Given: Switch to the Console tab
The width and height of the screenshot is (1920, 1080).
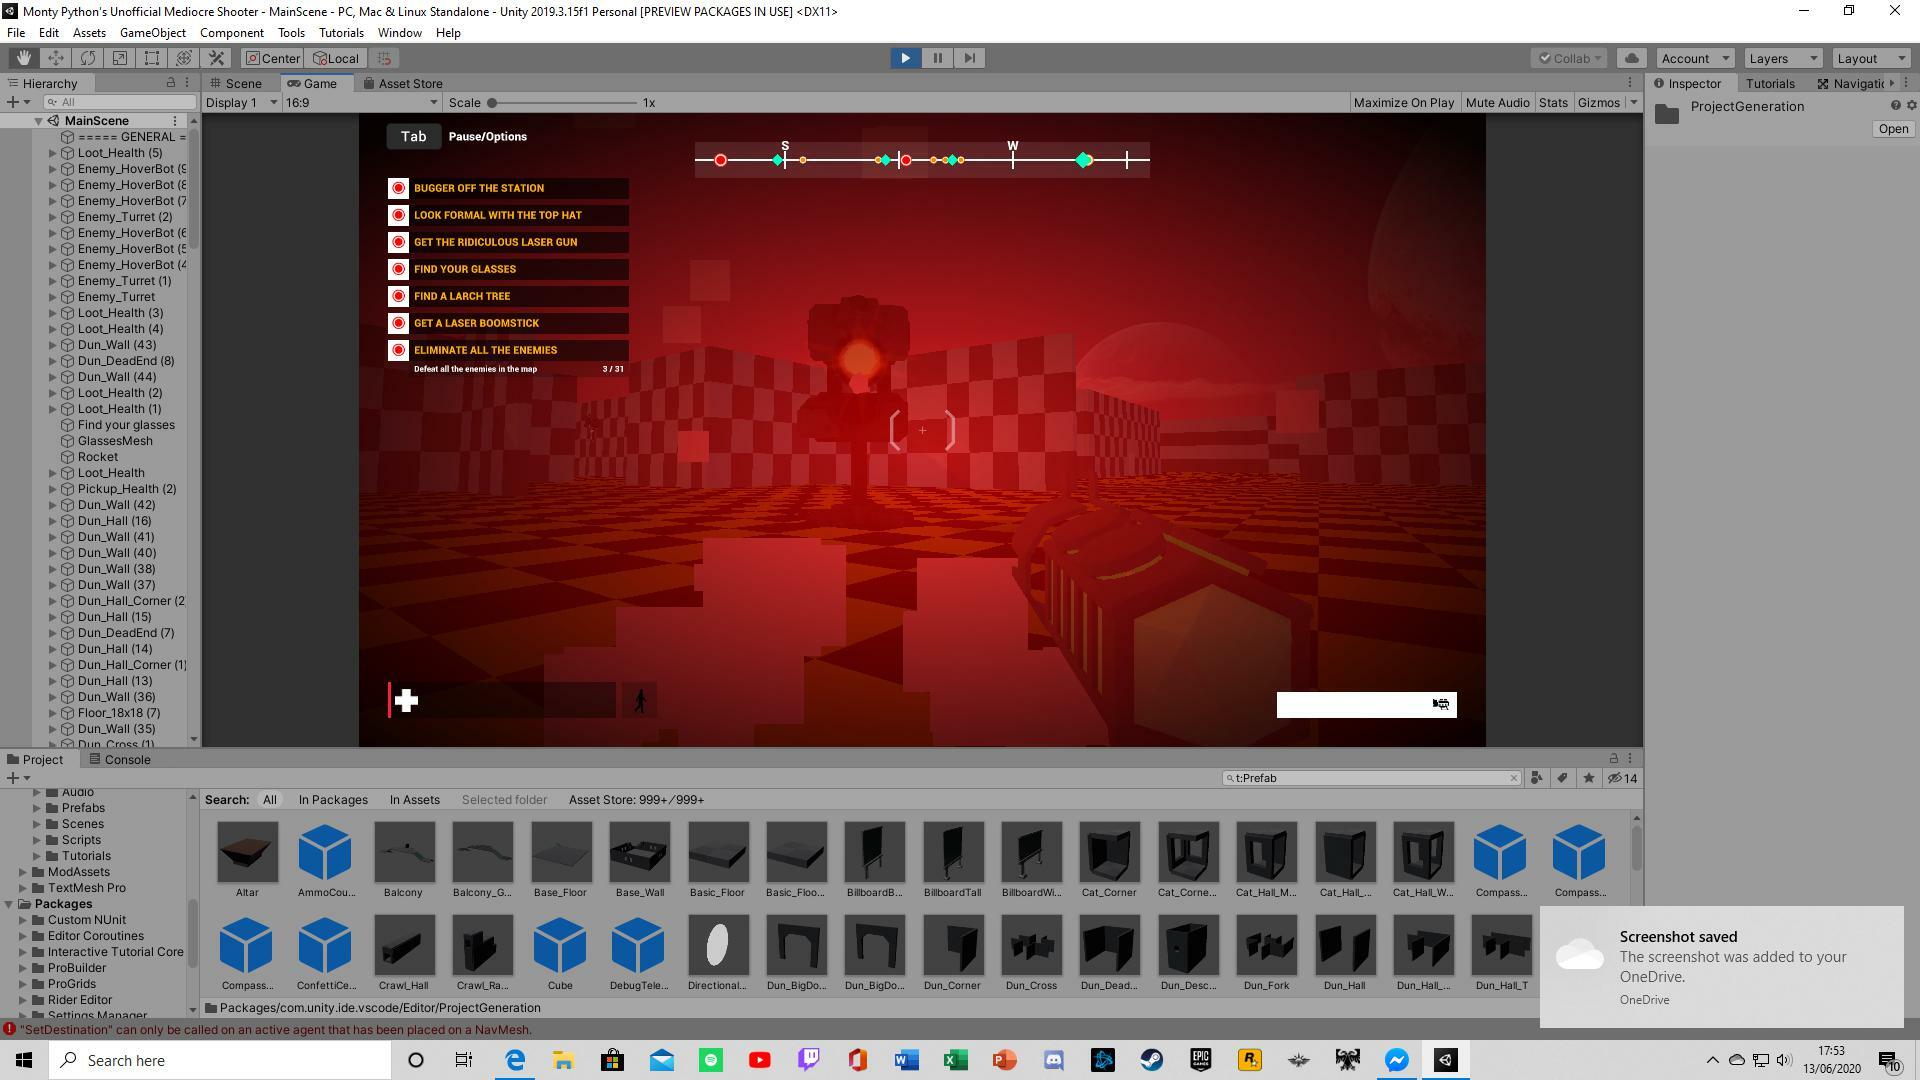Looking at the screenshot, I should tap(120, 759).
